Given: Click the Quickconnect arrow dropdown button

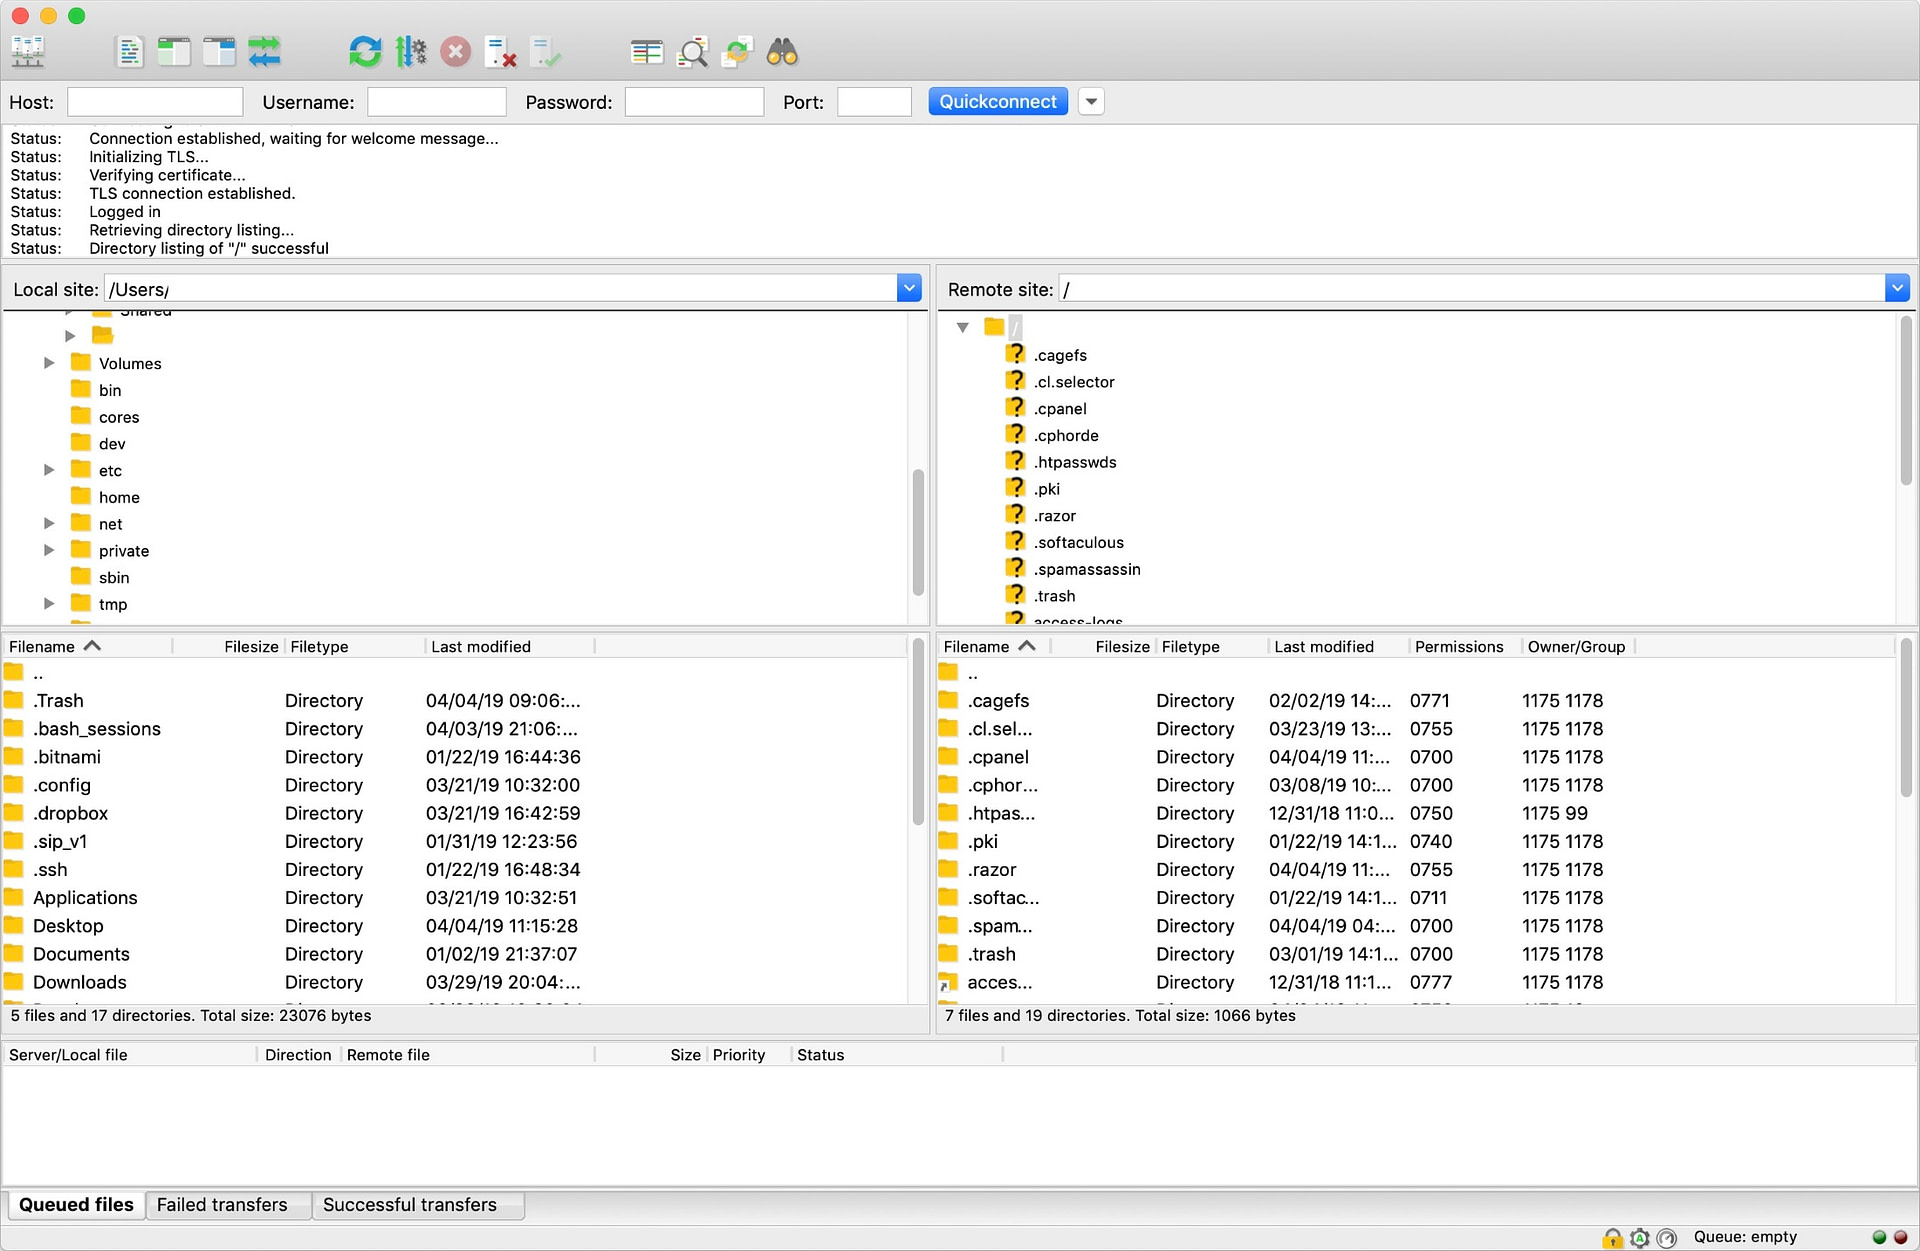Looking at the screenshot, I should (x=1090, y=101).
